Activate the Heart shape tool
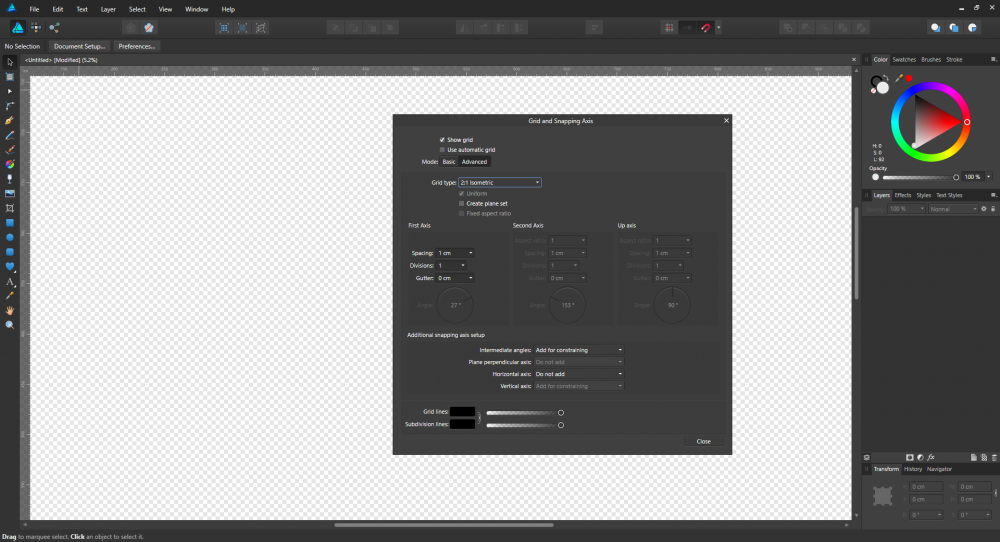The image size is (1000, 542). pos(10,267)
